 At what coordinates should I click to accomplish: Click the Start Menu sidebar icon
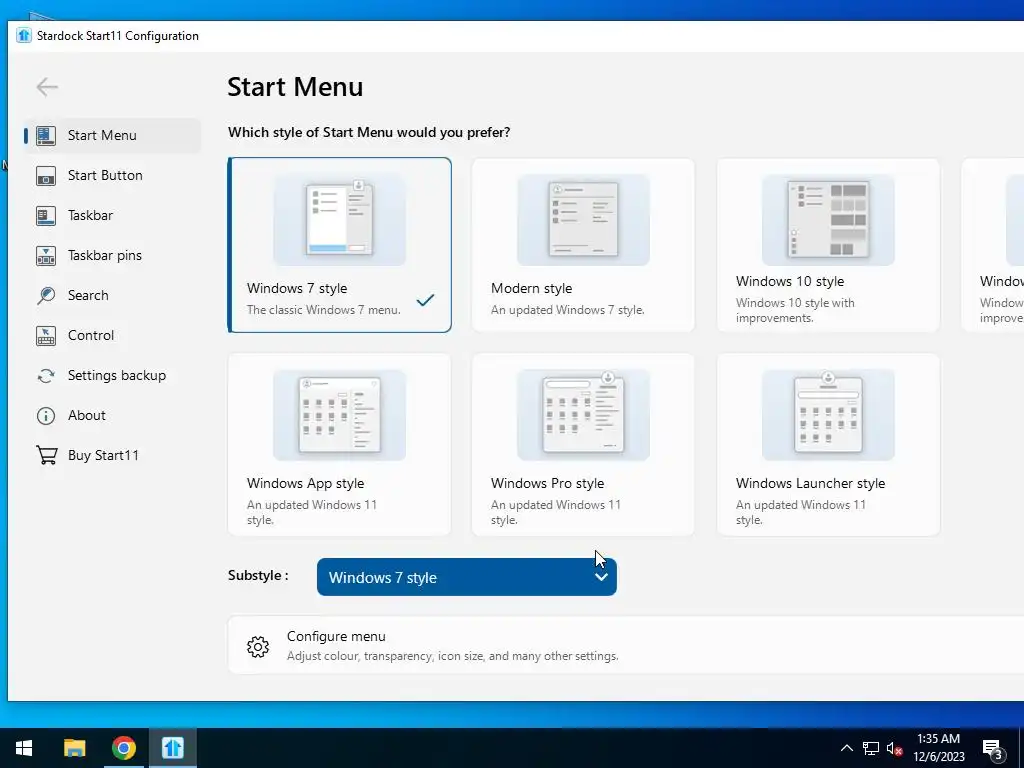(x=46, y=135)
